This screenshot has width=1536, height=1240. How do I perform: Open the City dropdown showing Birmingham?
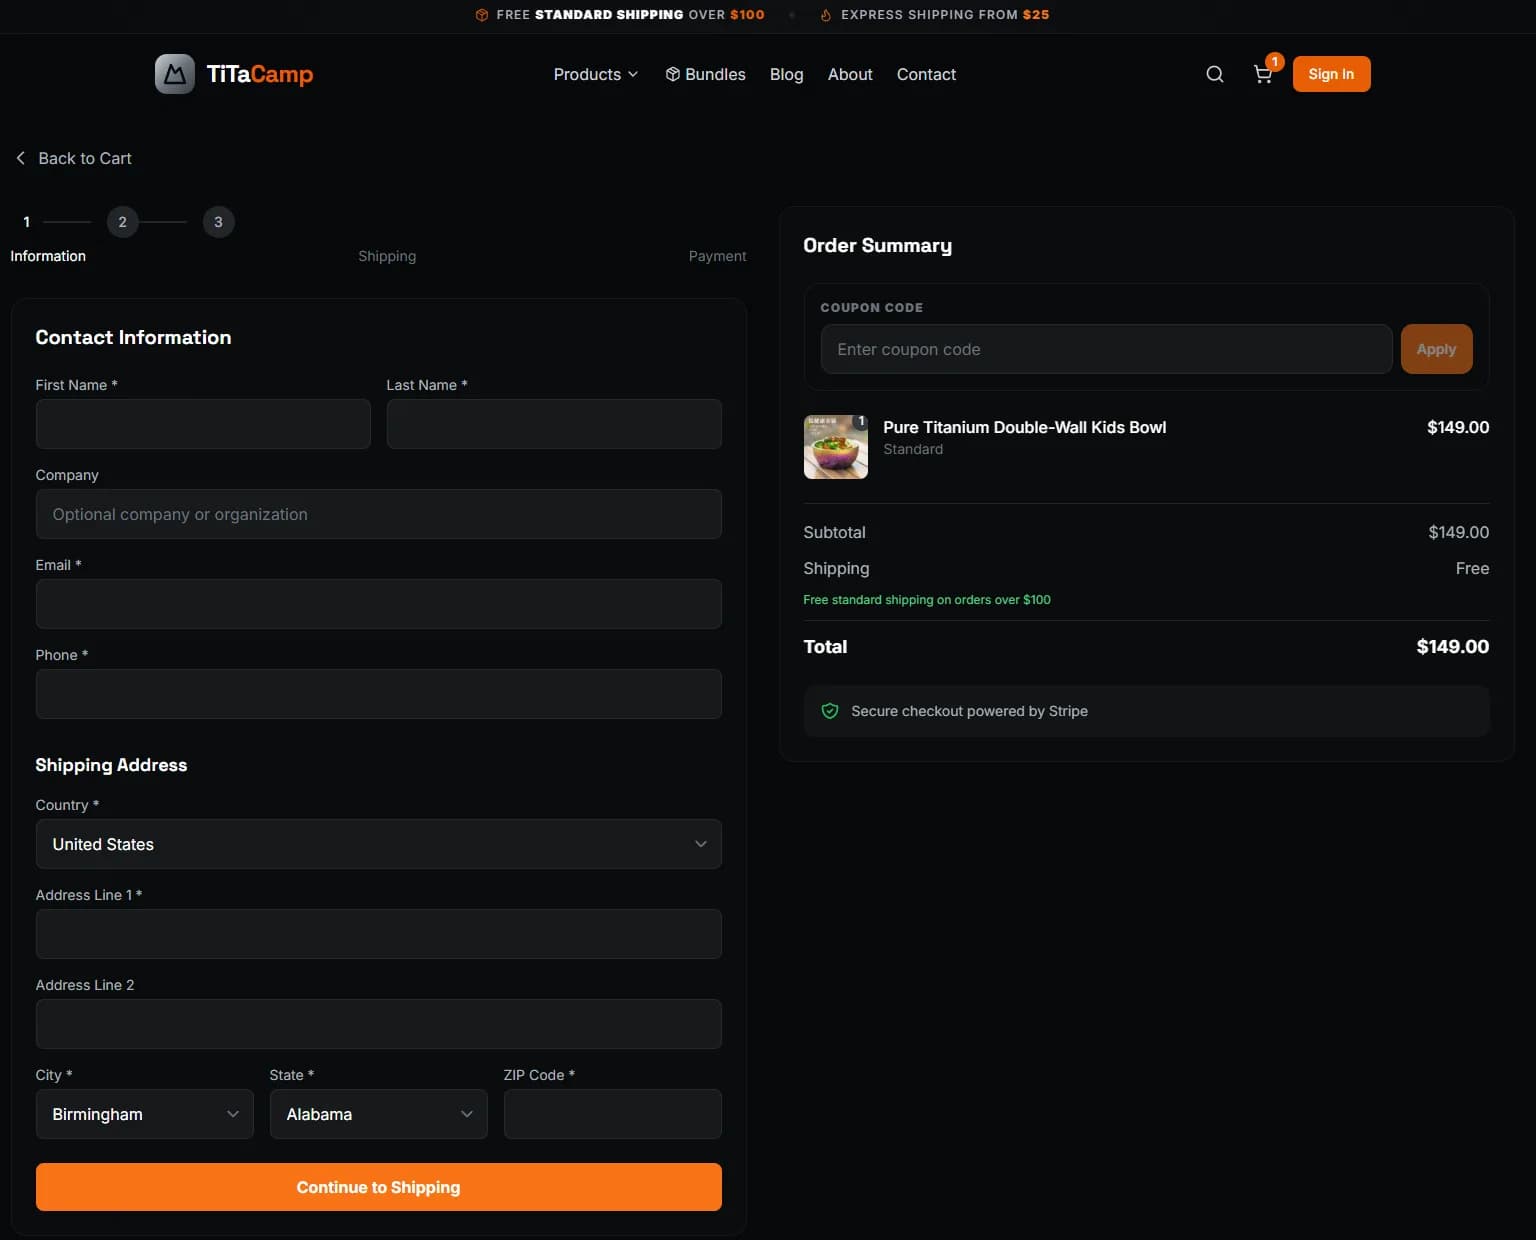[144, 1114]
